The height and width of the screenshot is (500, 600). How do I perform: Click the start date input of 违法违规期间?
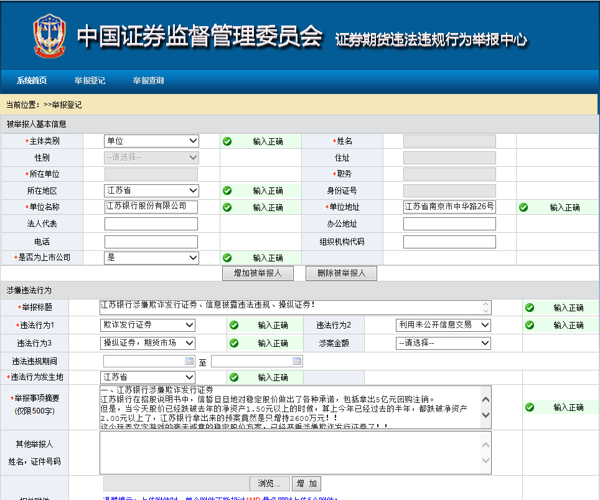[149, 361]
